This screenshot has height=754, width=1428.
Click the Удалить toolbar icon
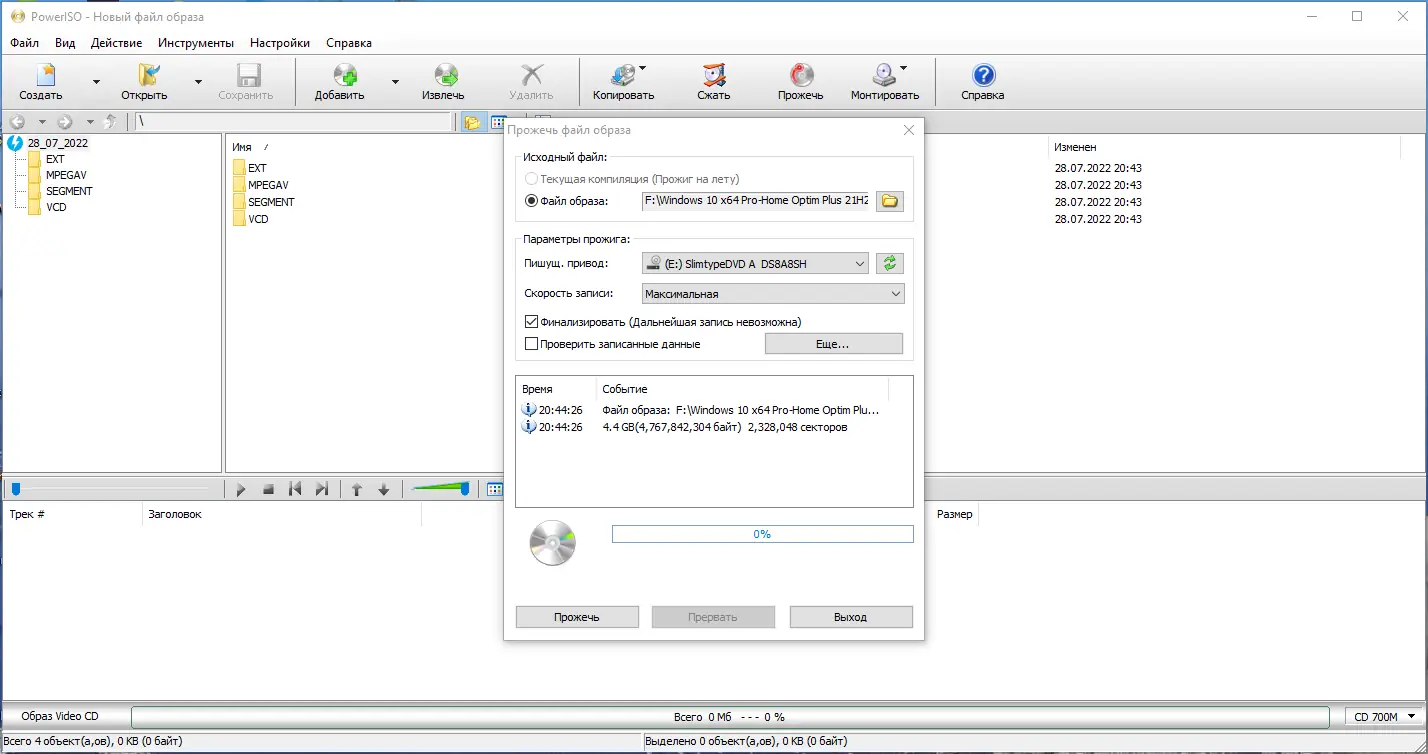click(x=532, y=76)
